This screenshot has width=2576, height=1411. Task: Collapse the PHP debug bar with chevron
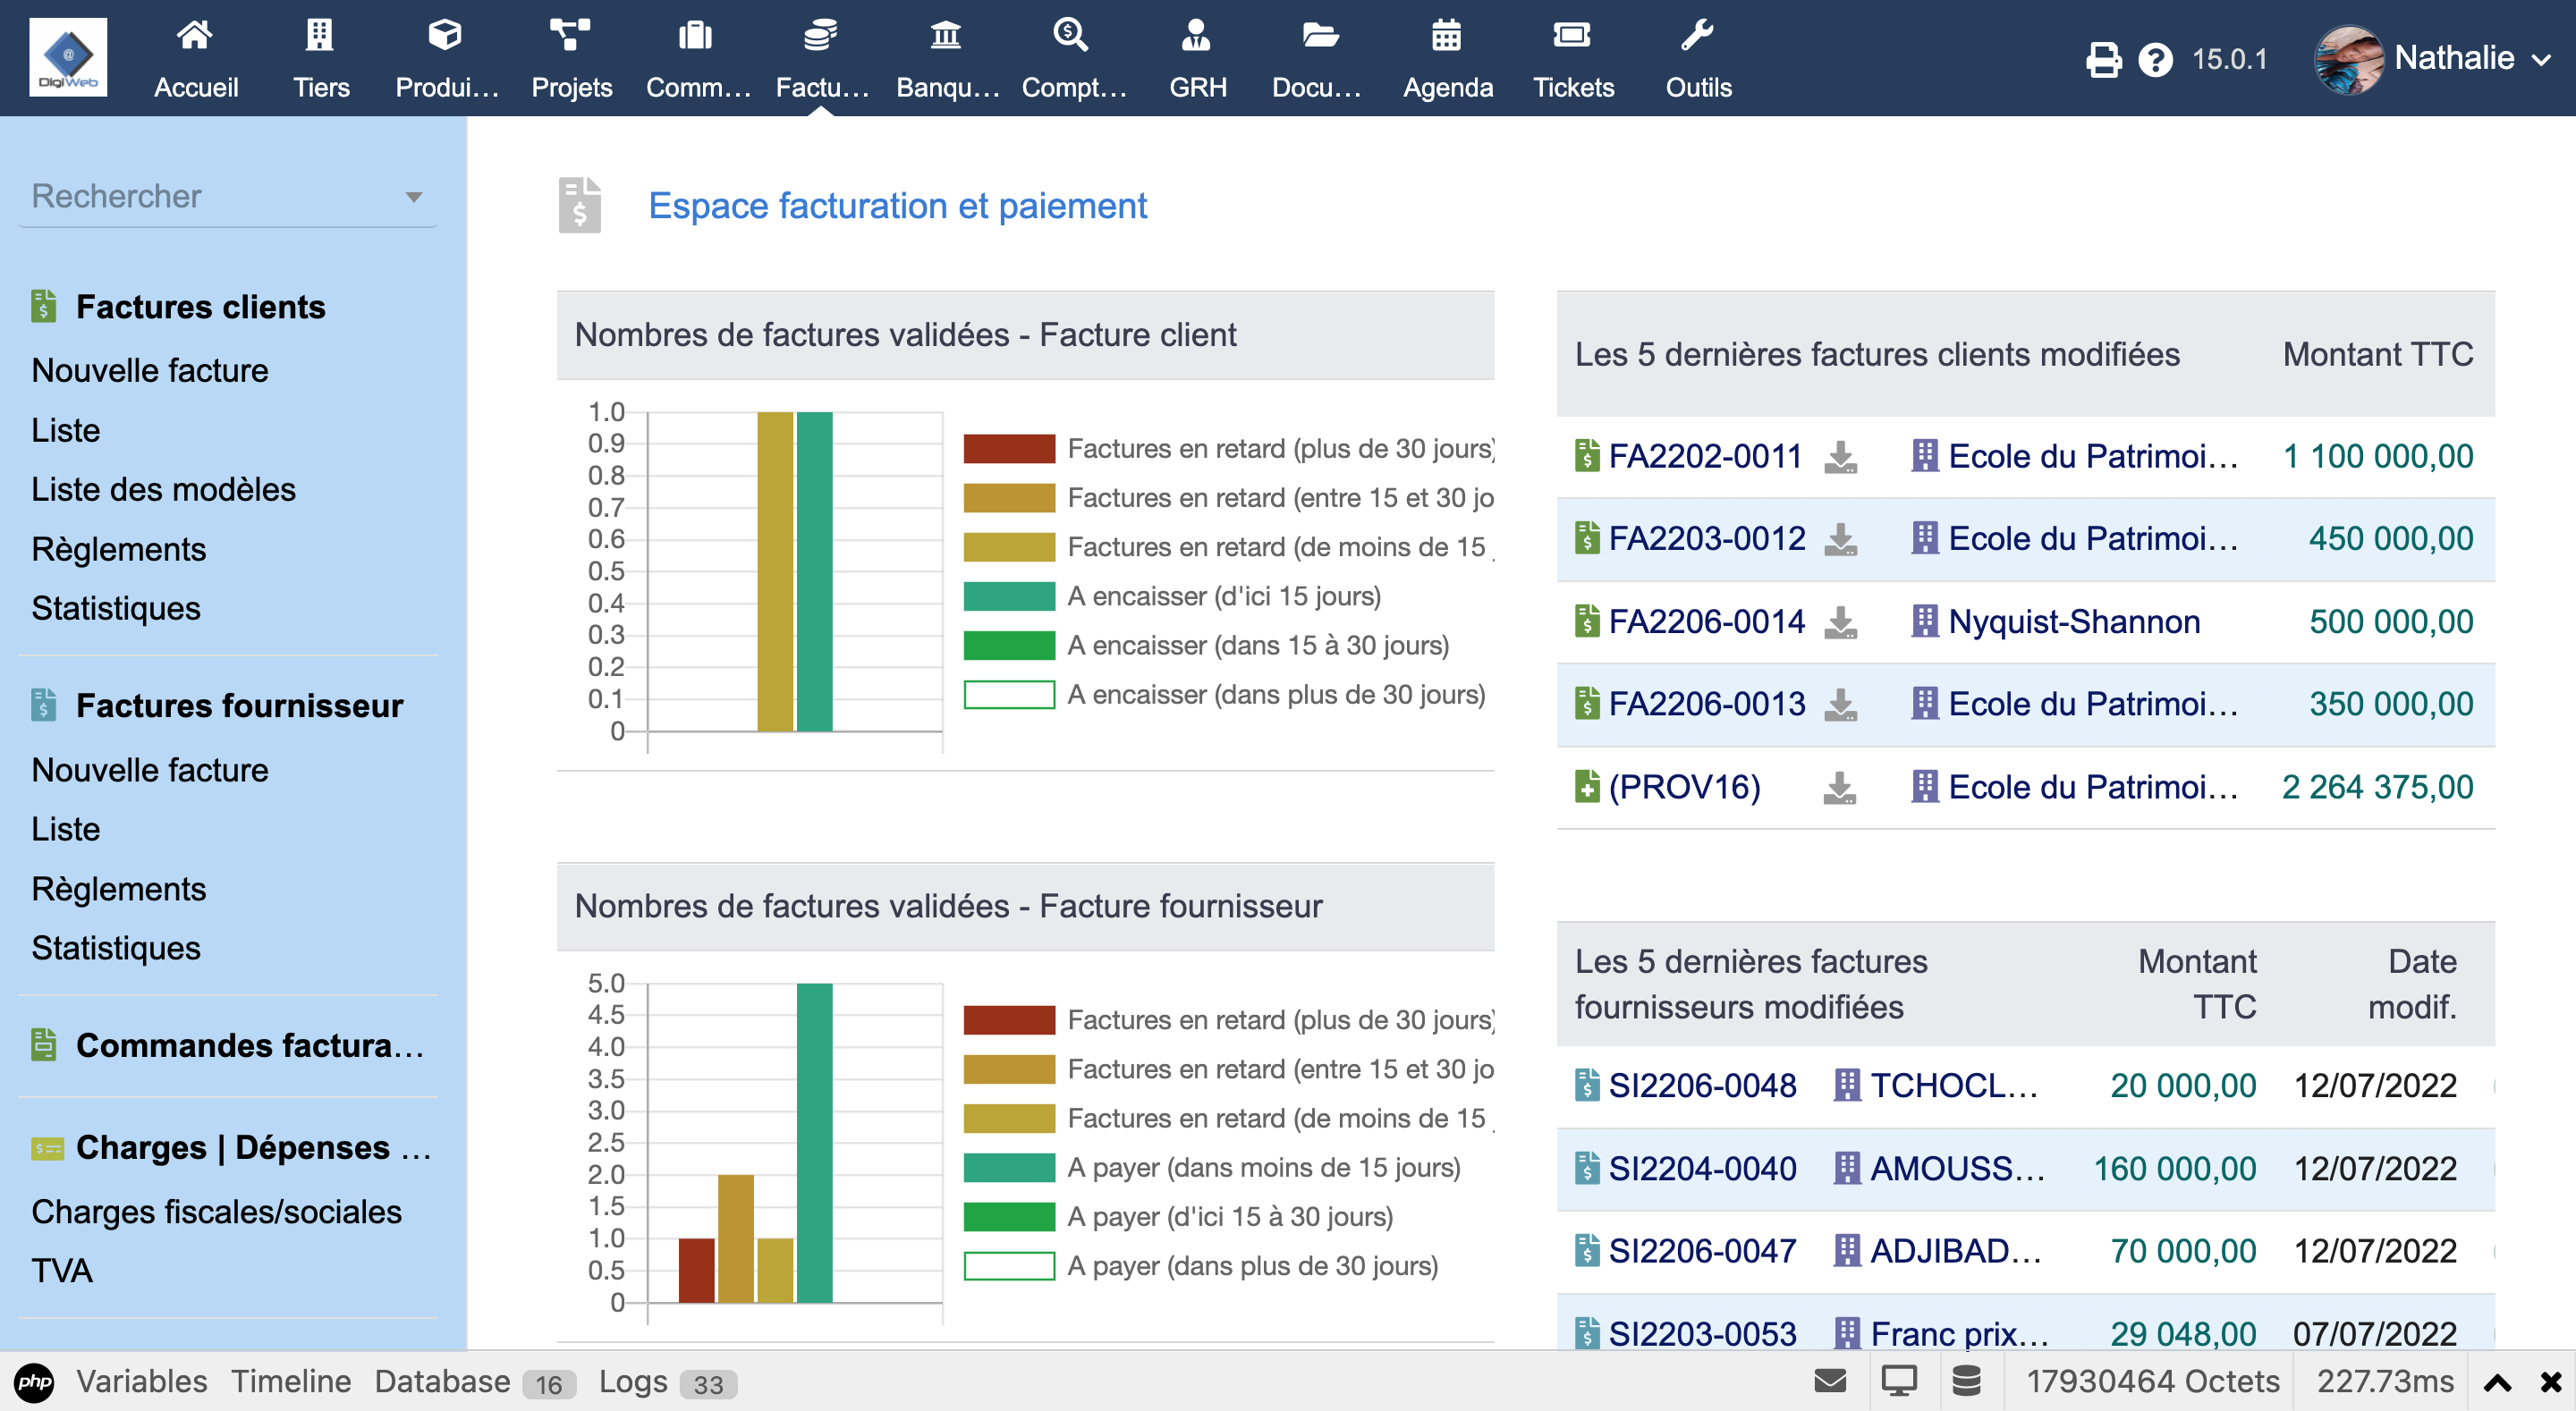pos(2497,1383)
